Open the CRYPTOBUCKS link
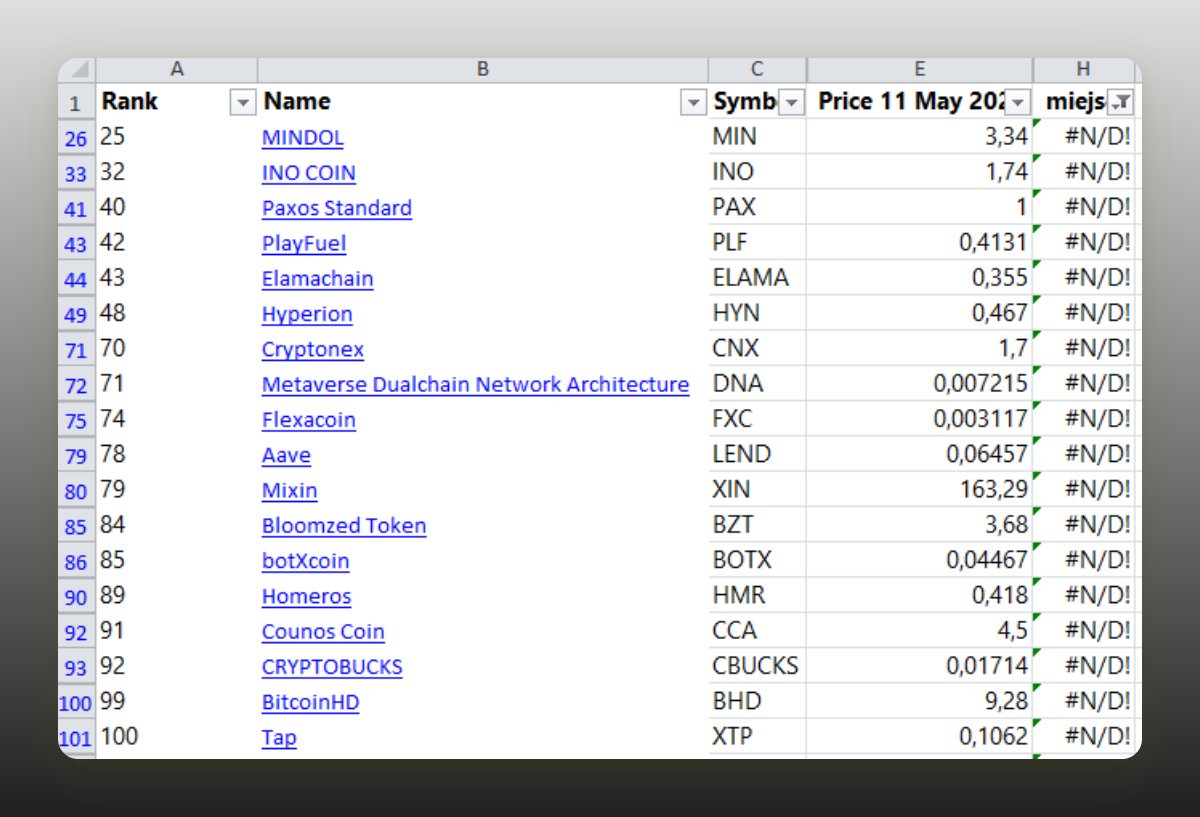Image resolution: width=1200 pixels, height=817 pixels. tap(332, 667)
